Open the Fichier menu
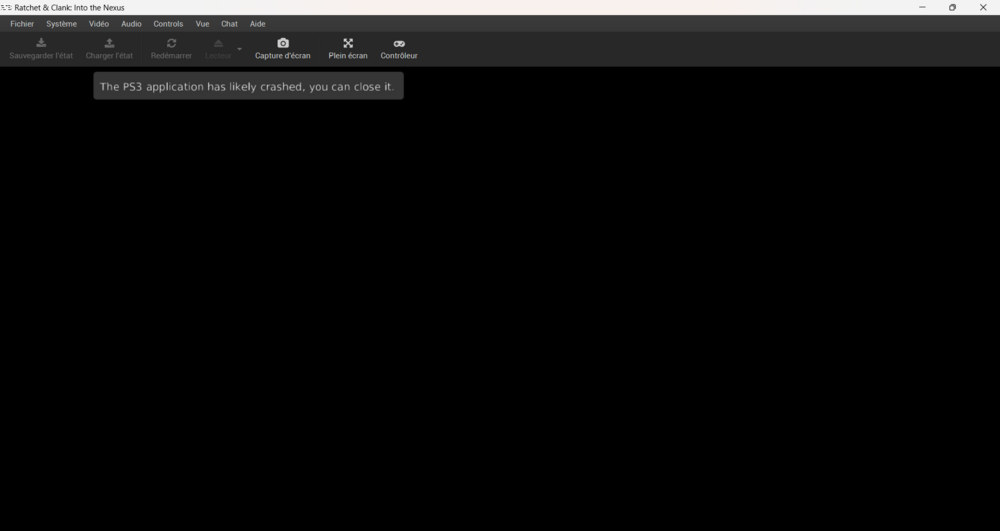Screen dimensions: 1000x531 (x=22, y=23)
